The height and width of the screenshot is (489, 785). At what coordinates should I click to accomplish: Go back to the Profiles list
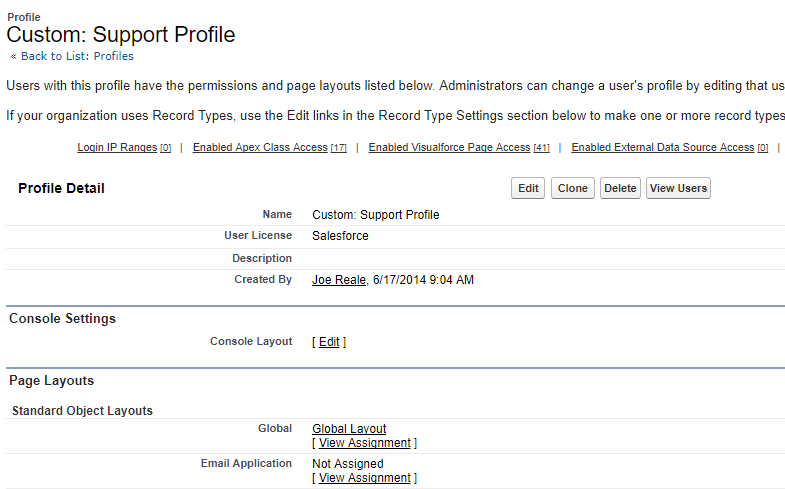pyautogui.click(x=77, y=56)
